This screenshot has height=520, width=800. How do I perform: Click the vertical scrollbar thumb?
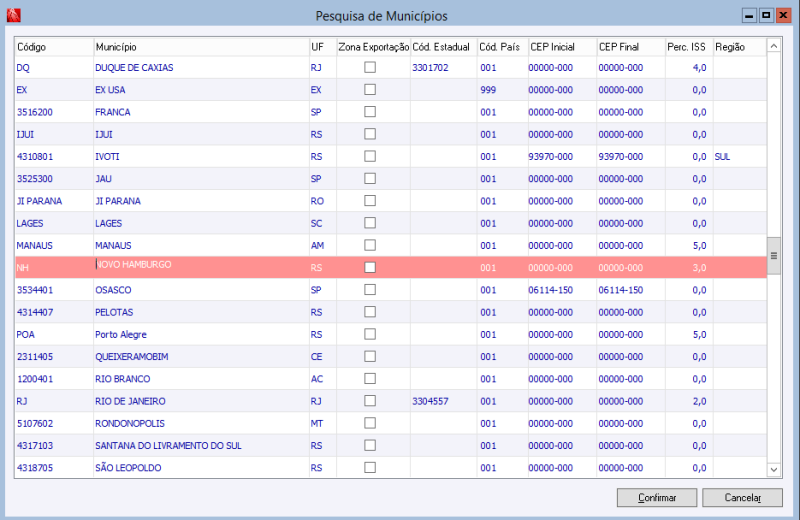click(773, 256)
